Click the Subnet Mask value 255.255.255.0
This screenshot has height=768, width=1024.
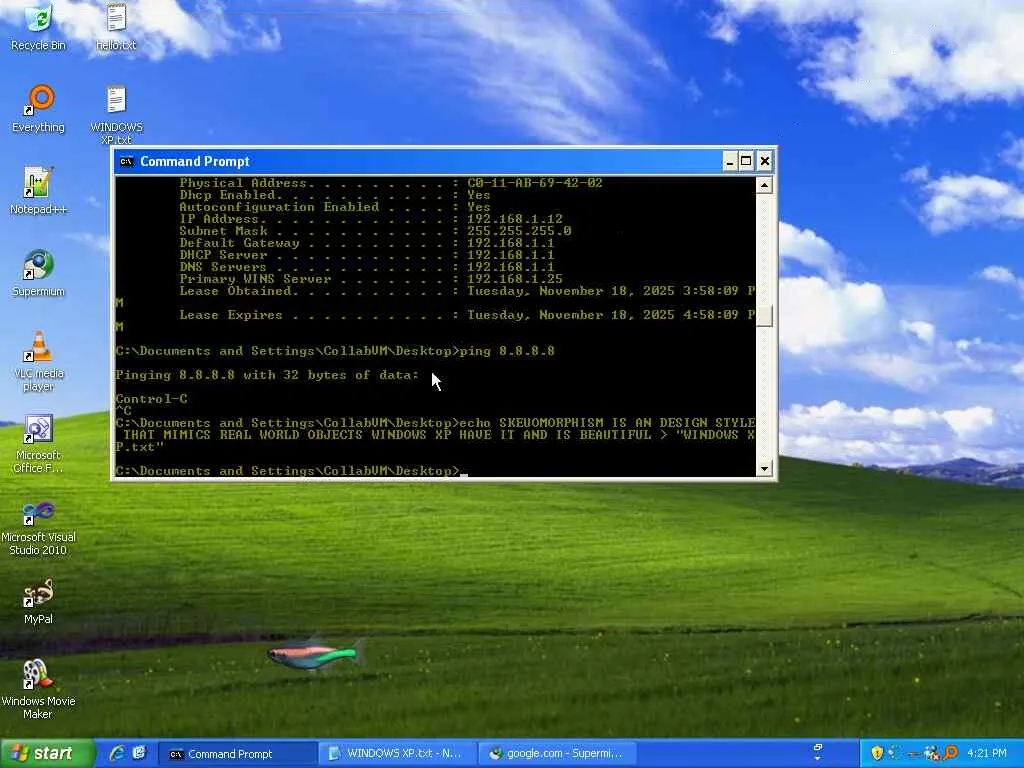pos(519,231)
